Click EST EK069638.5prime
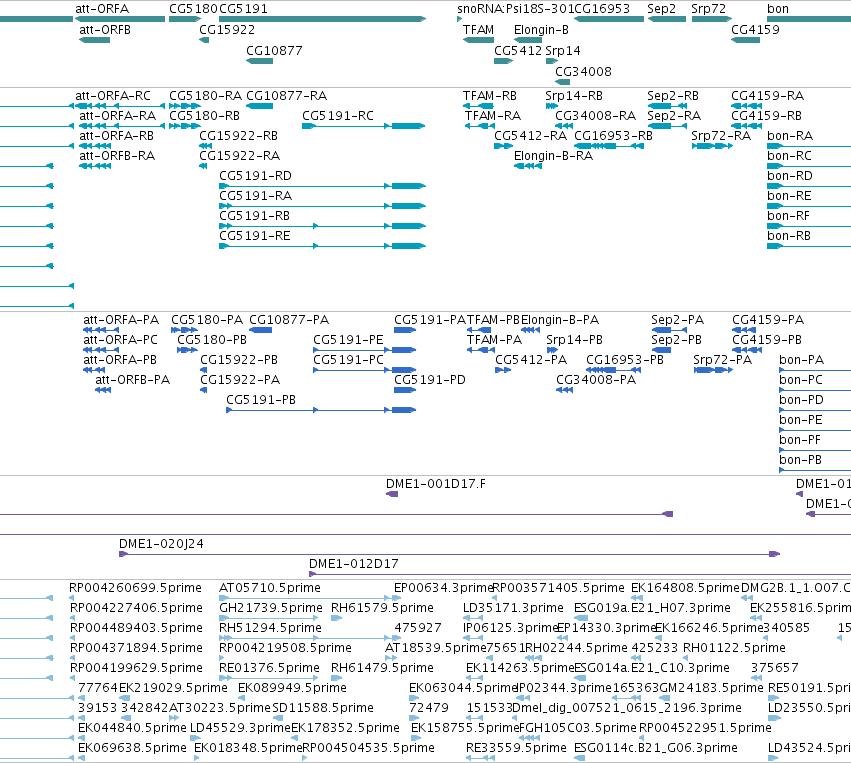 (x=132, y=748)
